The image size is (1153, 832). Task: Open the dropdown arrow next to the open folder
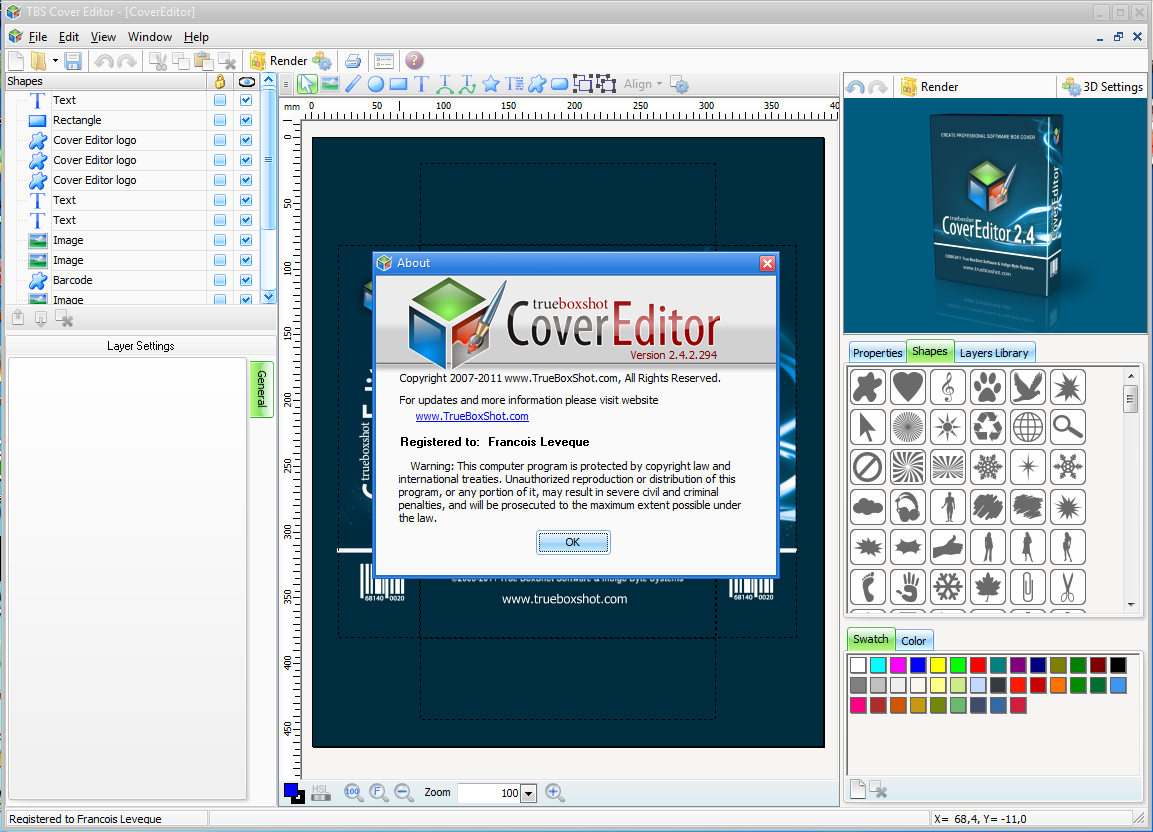pos(55,61)
